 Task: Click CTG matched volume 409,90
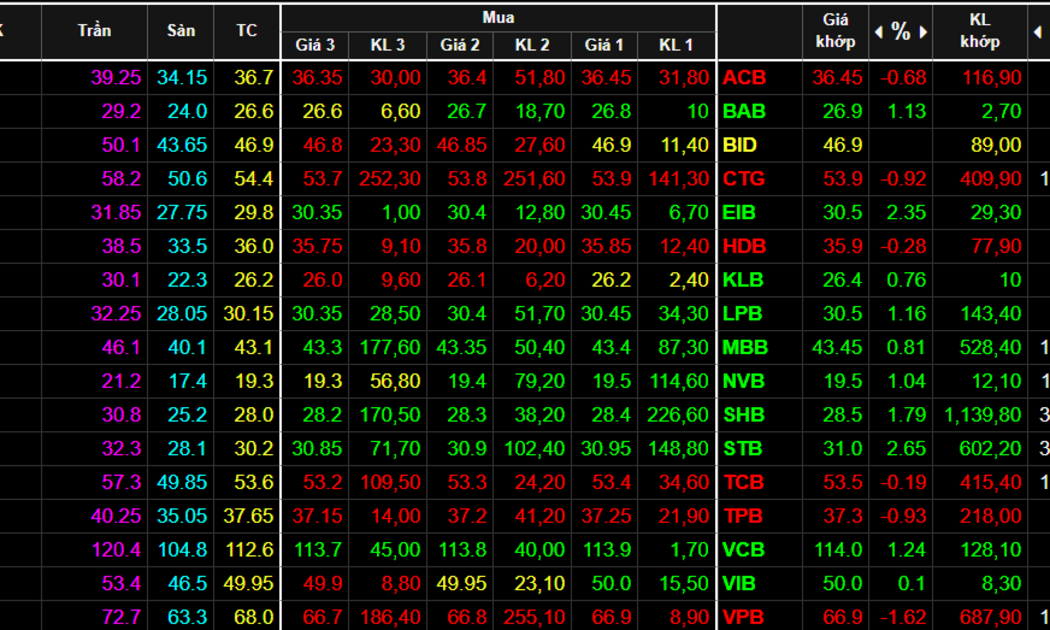tap(991, 179)
